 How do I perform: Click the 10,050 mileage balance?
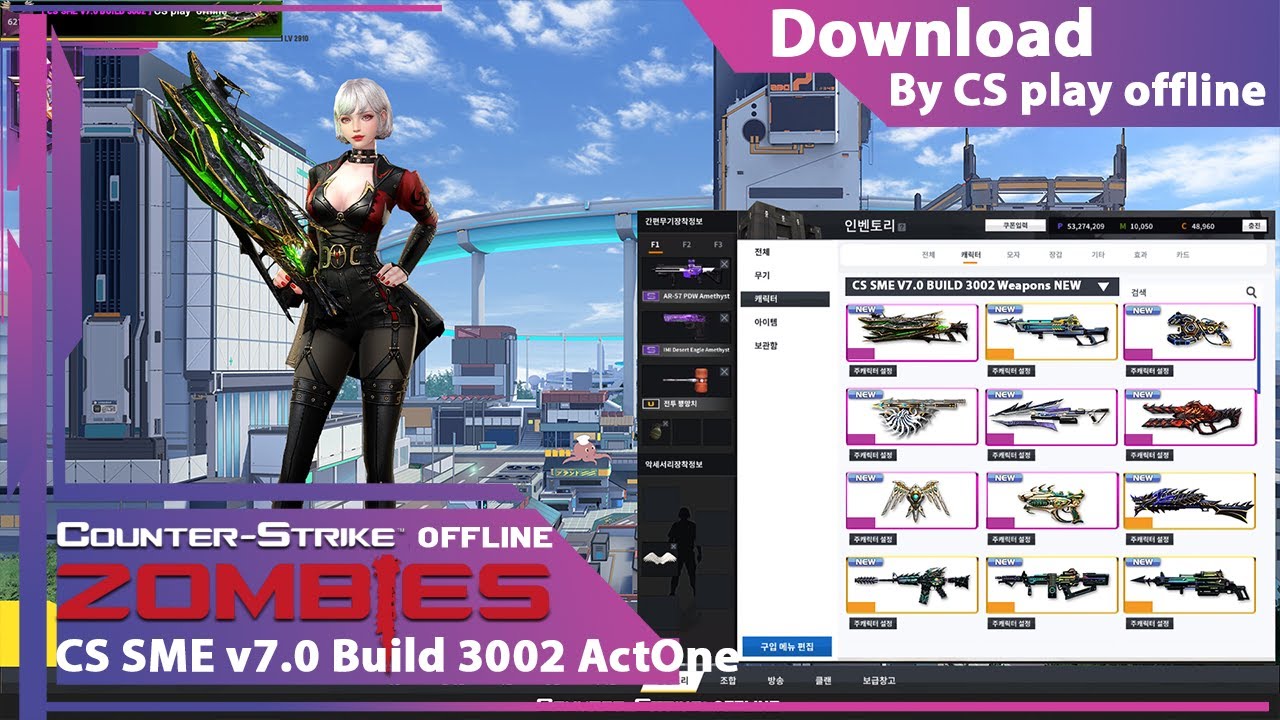[x=1142, y=227]
